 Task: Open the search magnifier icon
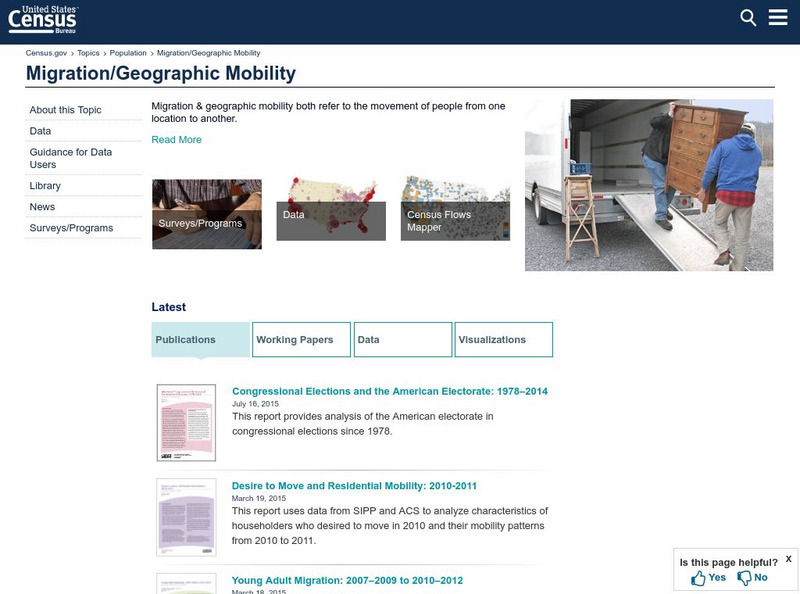point(746,17)
